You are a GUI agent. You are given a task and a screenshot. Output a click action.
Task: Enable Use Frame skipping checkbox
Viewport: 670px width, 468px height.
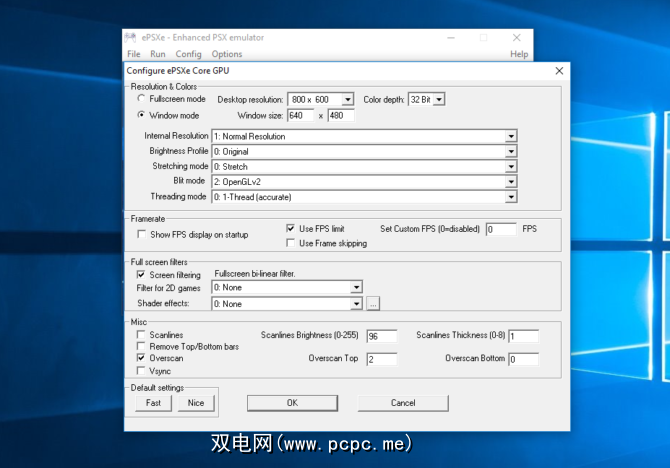(x=291, y=243)
